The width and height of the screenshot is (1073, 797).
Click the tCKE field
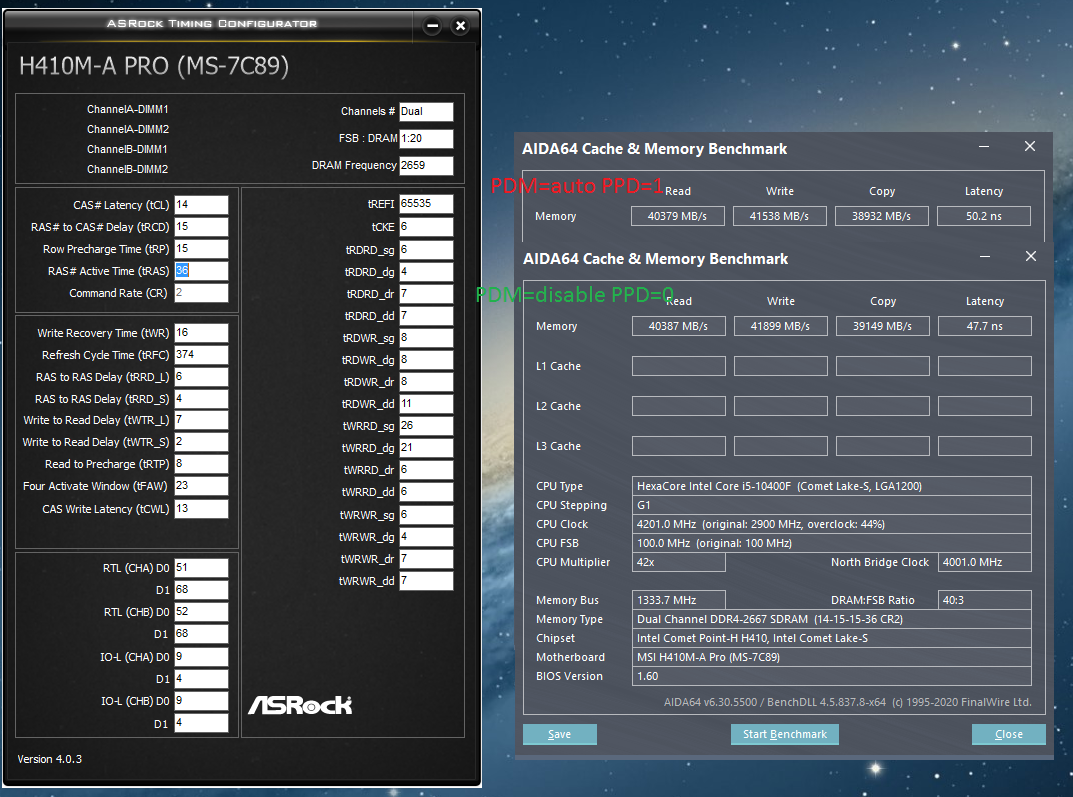pyautogui.click(x=426, y=227)
